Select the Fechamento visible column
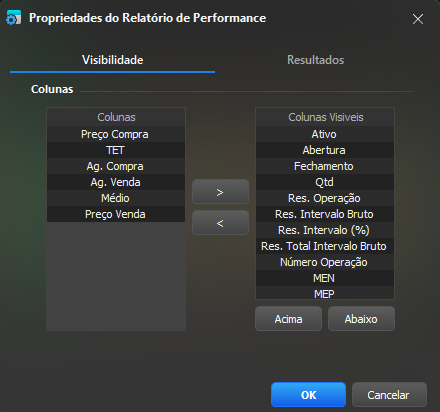440x412 pixels. 325,166
